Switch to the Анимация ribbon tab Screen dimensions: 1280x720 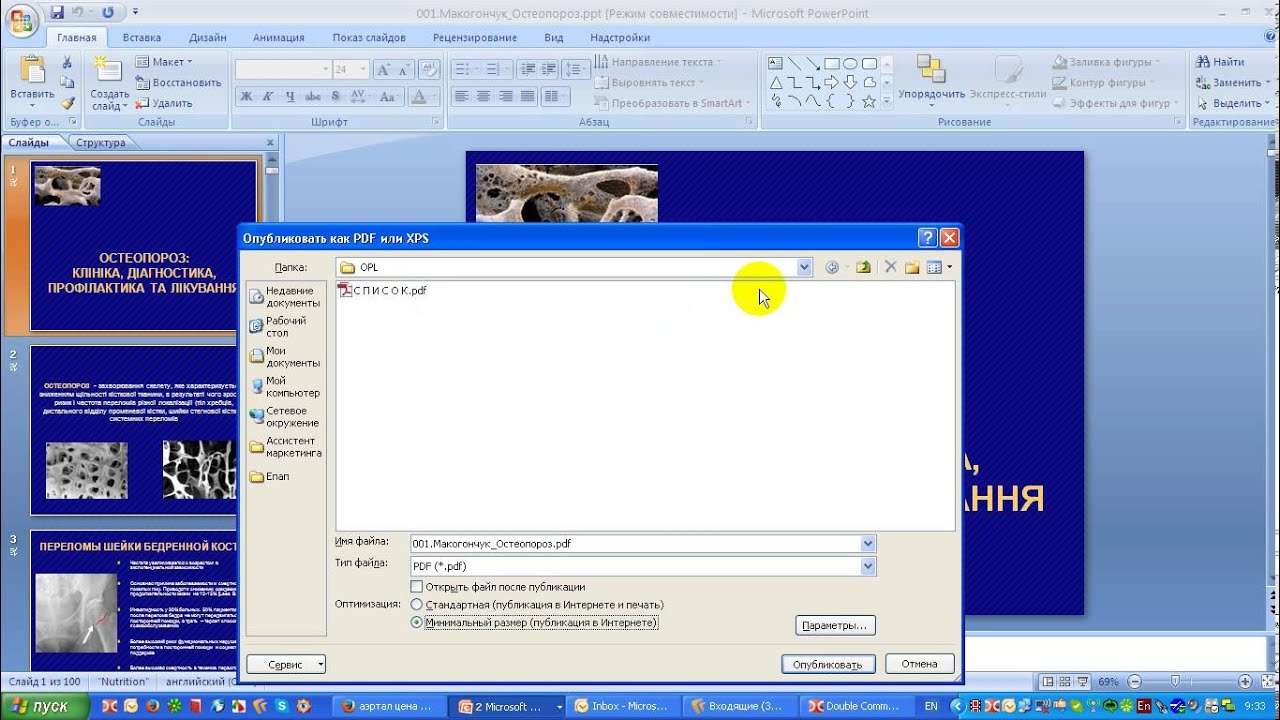(279, 38)
